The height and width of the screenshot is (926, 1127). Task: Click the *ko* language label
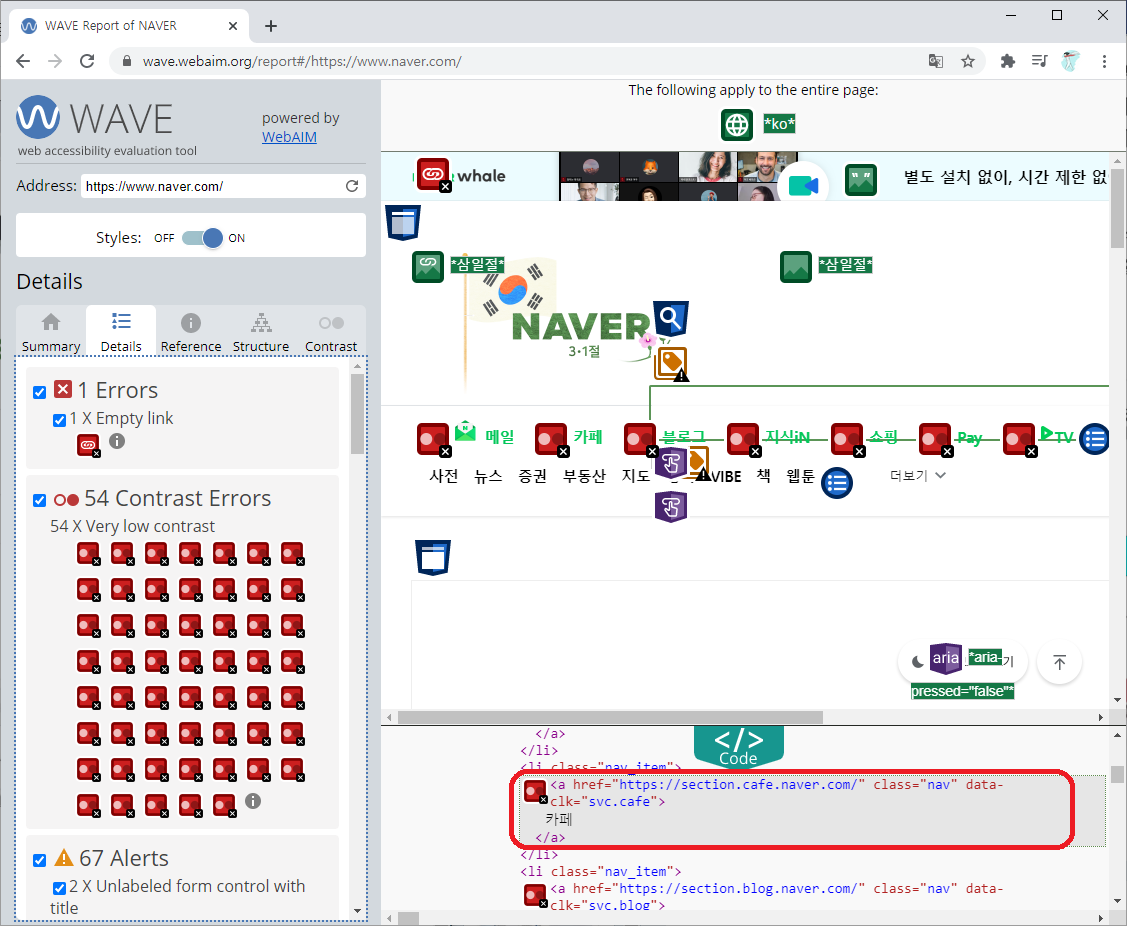[x=779, y=124]
